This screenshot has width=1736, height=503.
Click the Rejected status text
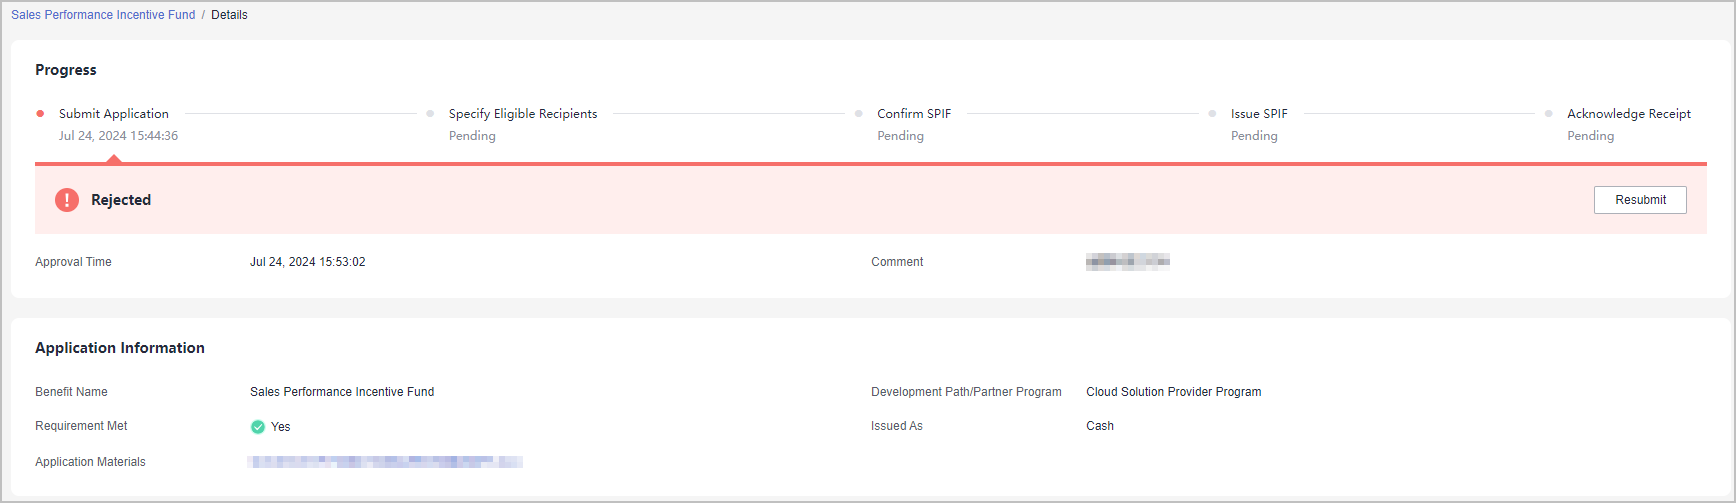[x=121, y=200]
